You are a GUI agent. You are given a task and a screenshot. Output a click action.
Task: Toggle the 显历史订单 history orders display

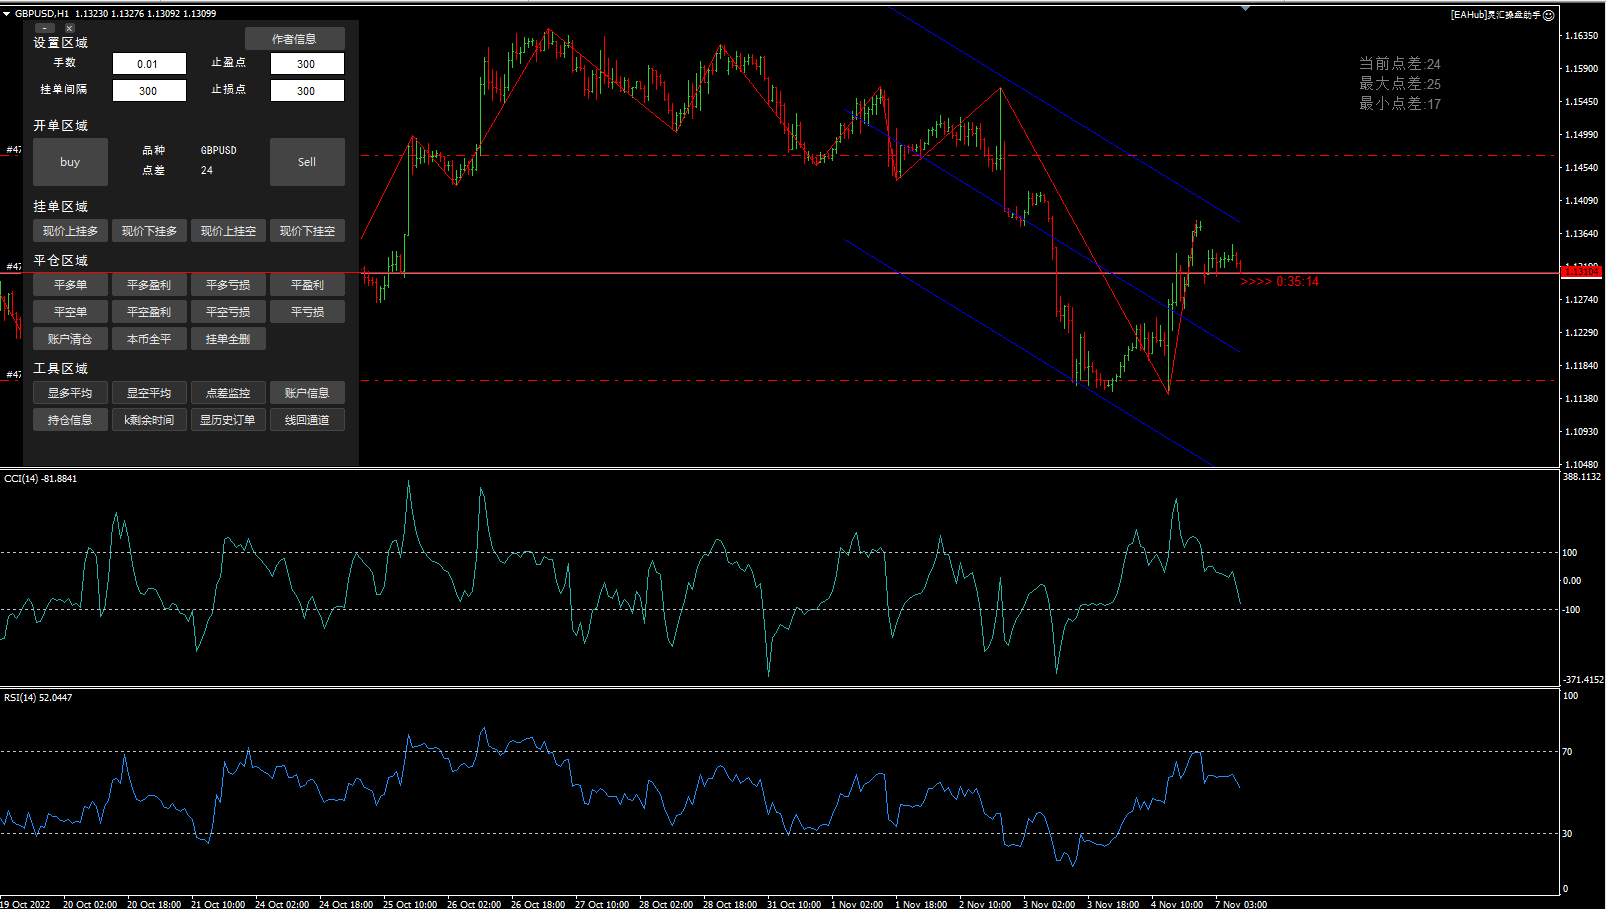click(x=228, y=420)
